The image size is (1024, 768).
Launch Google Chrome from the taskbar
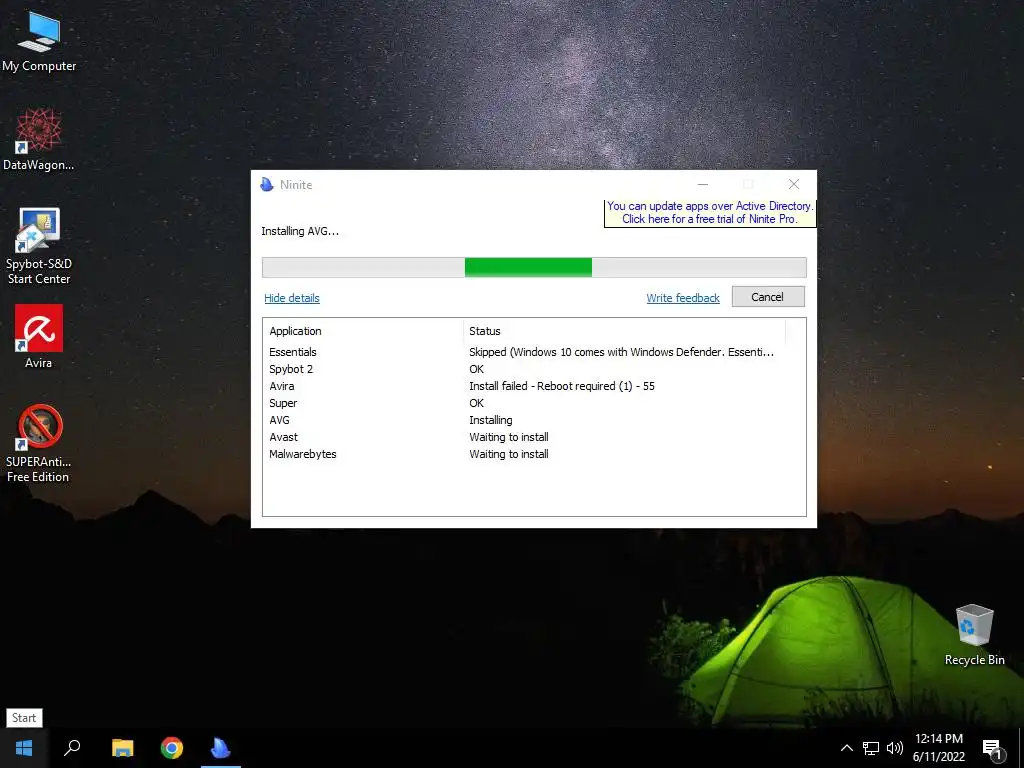tap(172, 748)
